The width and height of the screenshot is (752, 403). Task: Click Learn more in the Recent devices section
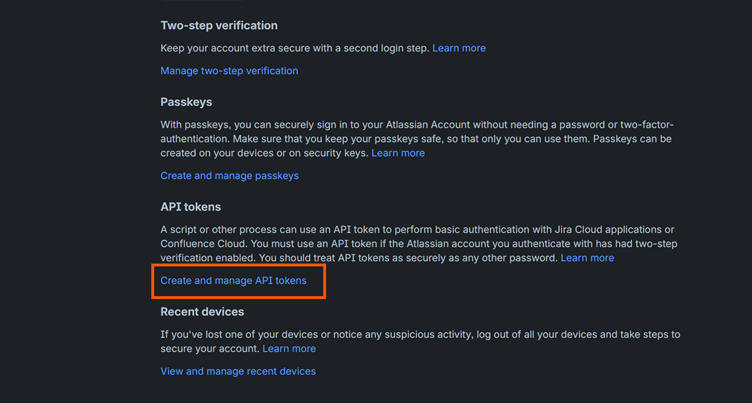pyautogui.click(x=289, y=349)
